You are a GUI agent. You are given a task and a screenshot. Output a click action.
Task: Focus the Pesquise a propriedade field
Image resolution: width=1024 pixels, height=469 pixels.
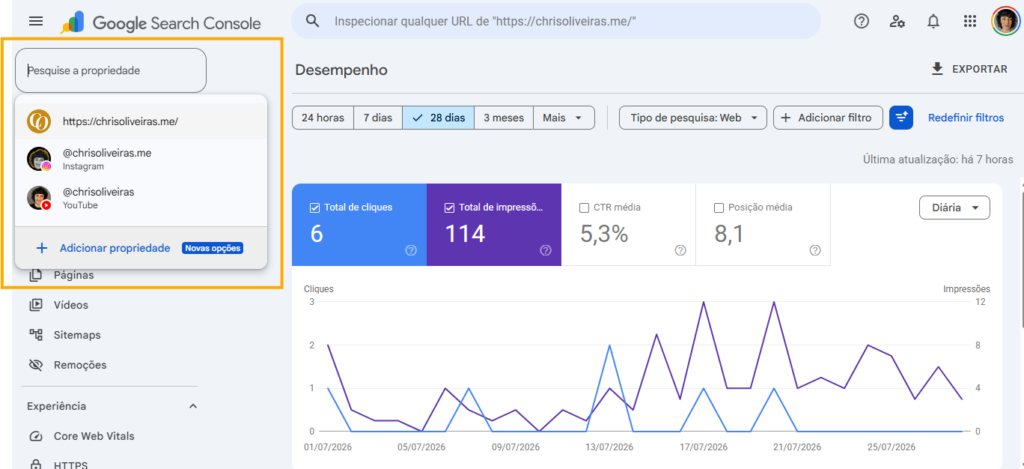click(110, 70)
